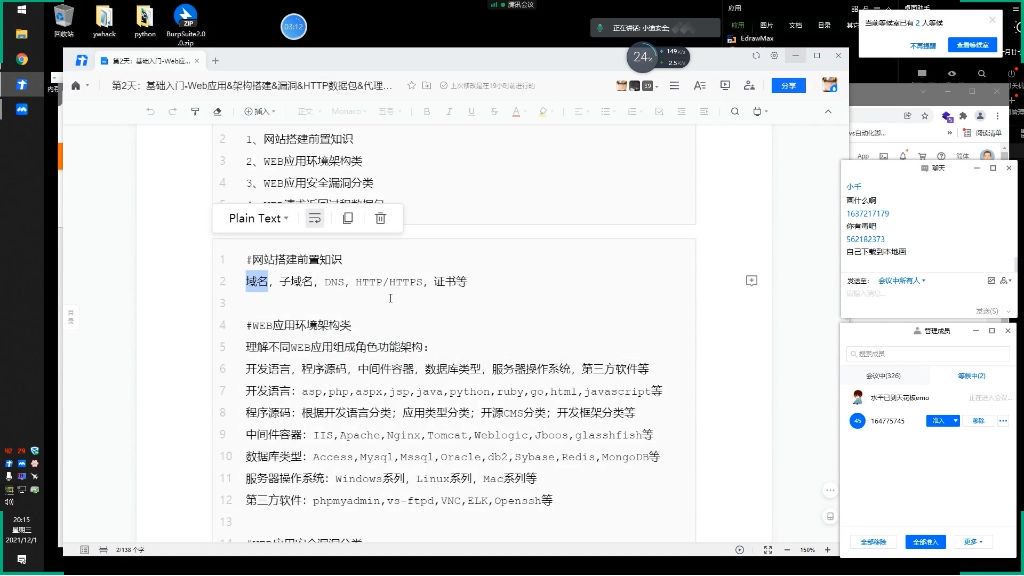1024x576 pixels.
Task: Open the Monaco font dropdown
Action: 349,112
